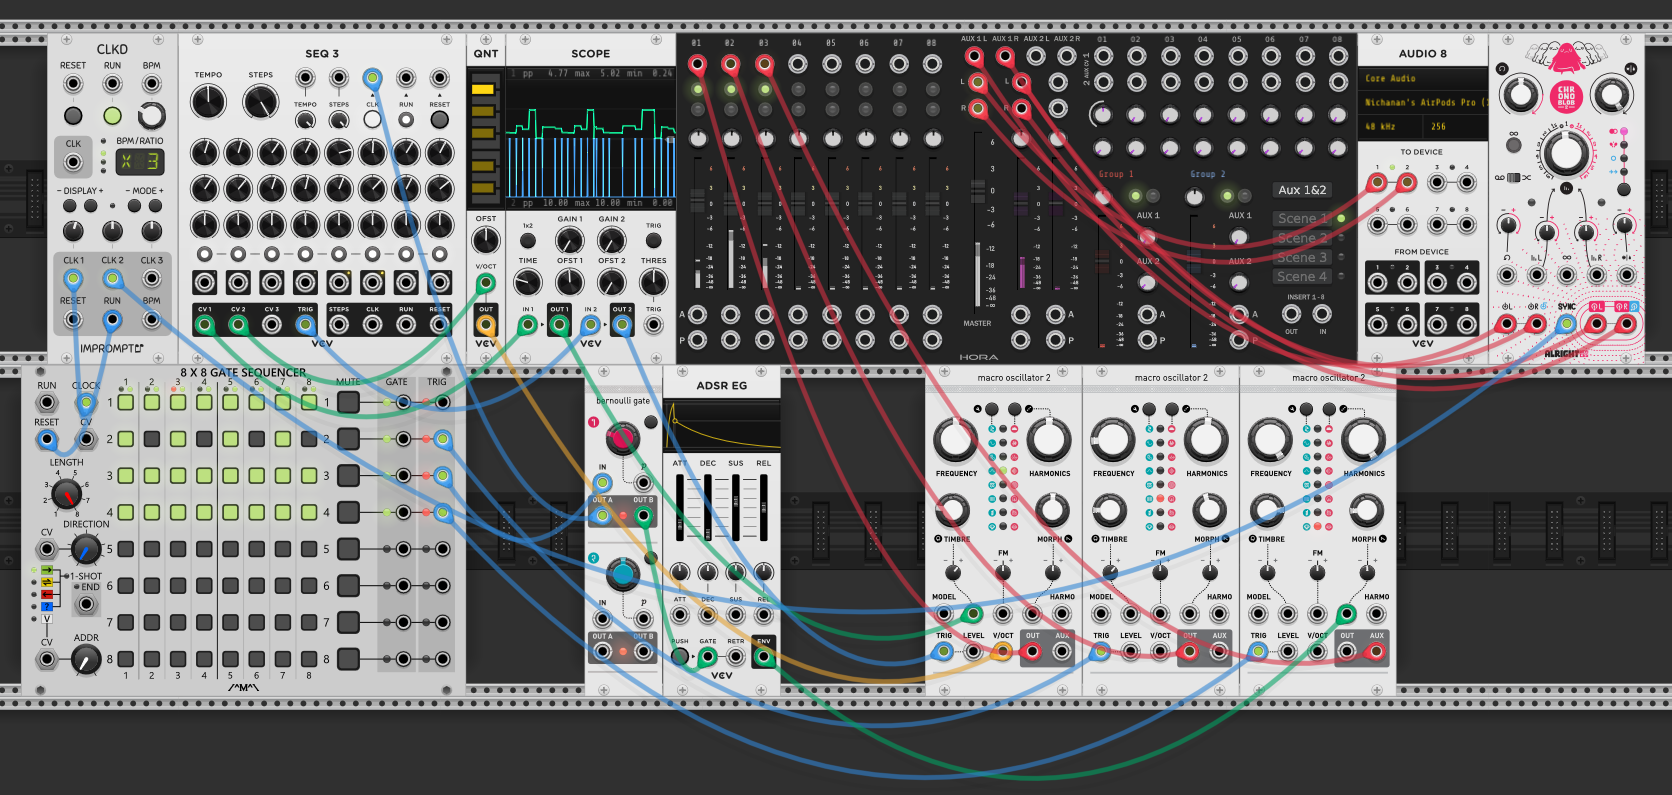This screenshot has width=1672, height=795.
Task: Click the TRIG output jack on SEQ 3
Action: (x=305, y=324)
